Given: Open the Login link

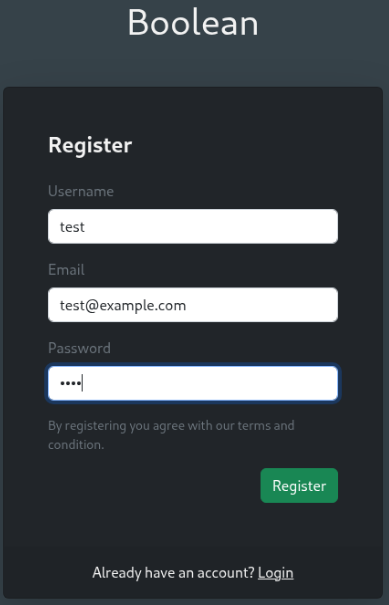Looking at the screenshot, I should [276, 573].
